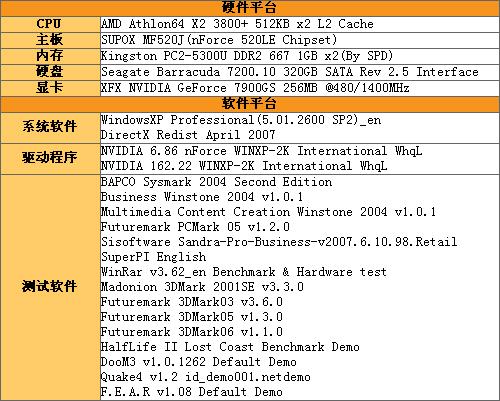The width and height of the screenshot is (500, 401).
Task: Select the 测试软件 label cell
Action: pyautogui.click(x=50, y=287)
